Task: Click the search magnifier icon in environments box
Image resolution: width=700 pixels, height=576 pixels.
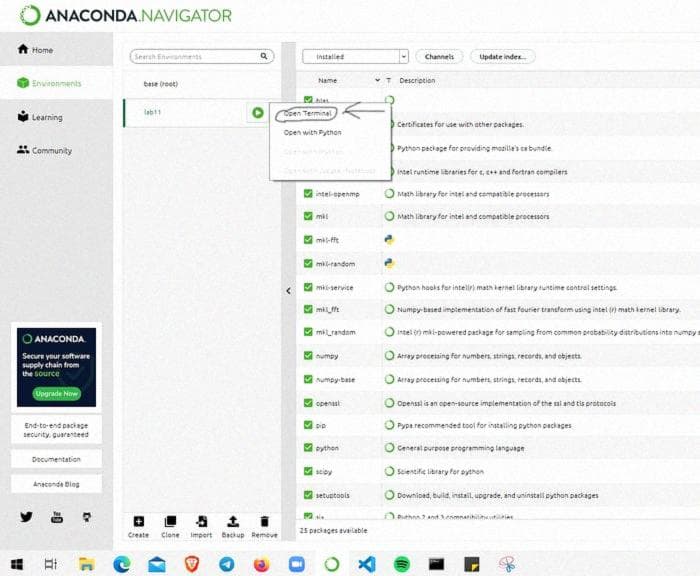Action: (x=264, y=56)
